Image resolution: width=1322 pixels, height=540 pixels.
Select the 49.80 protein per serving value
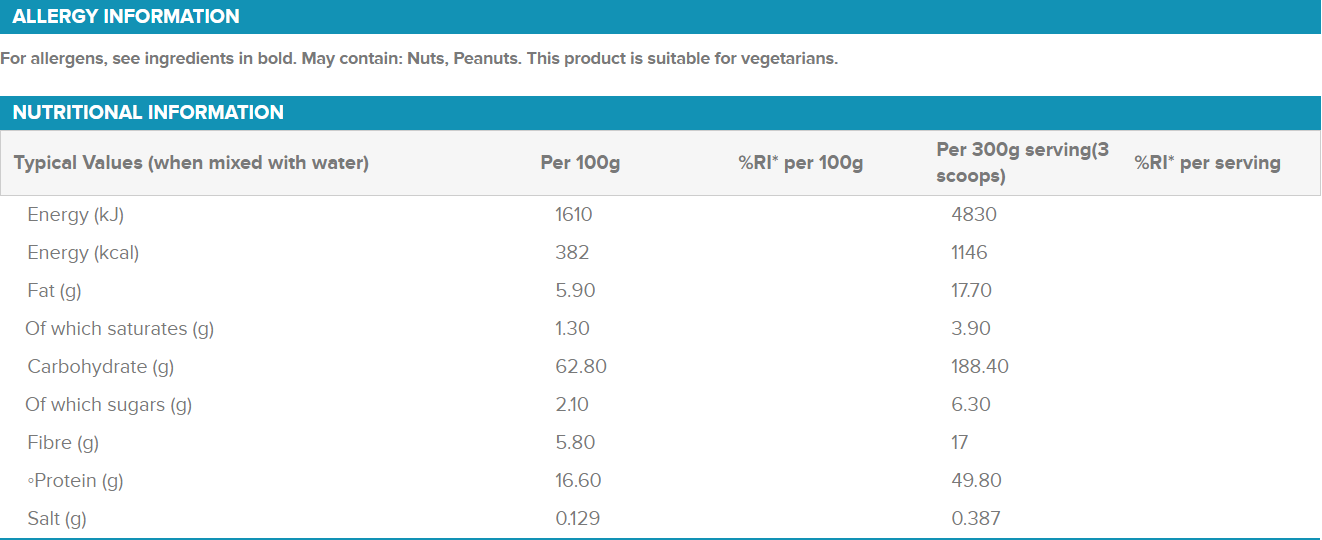tap(976, 481)
